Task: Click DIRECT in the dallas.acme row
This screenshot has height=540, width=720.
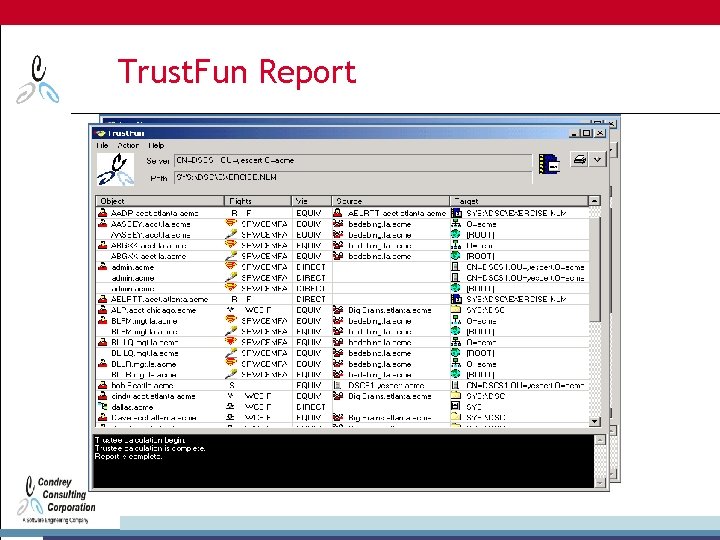Action: [311, 407]
